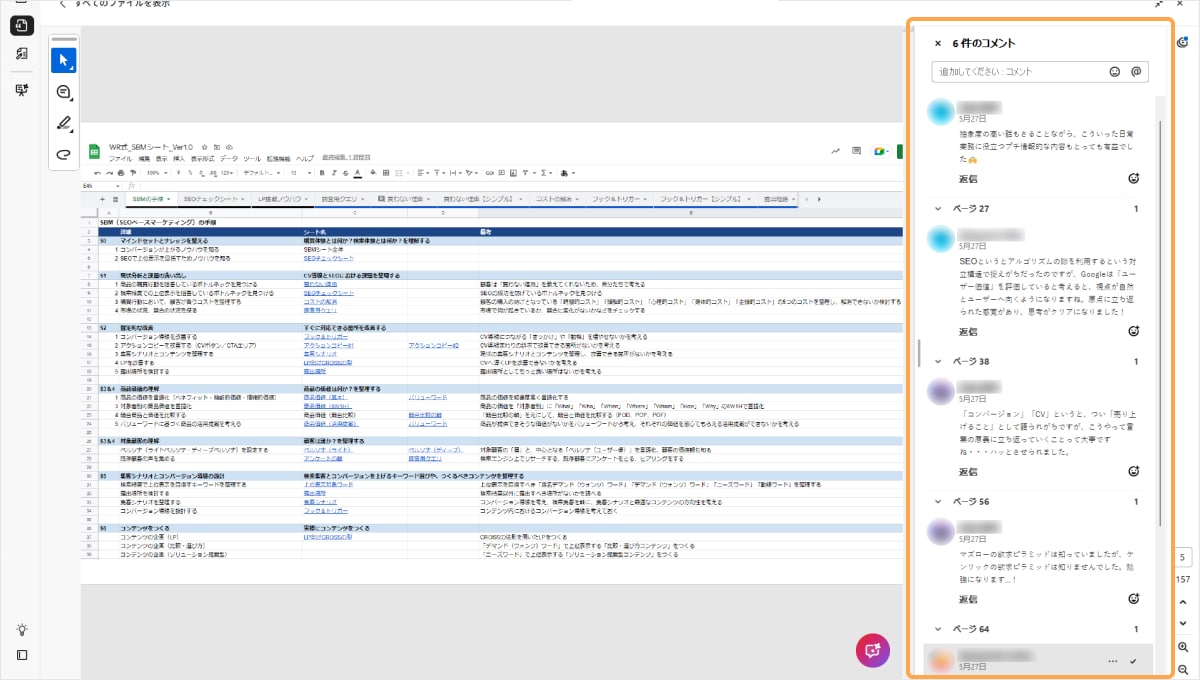Open the selected document page sidebar icon
Viewport: 1200px width, 680px height.
coord(21,26)
